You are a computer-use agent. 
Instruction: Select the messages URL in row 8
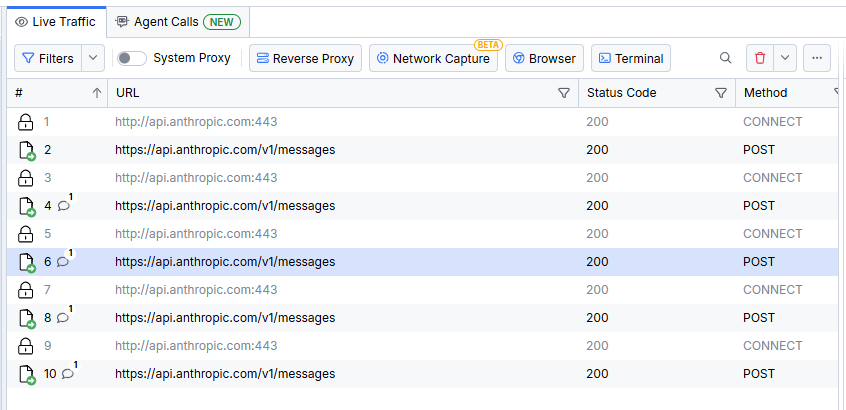click(225, 318)
